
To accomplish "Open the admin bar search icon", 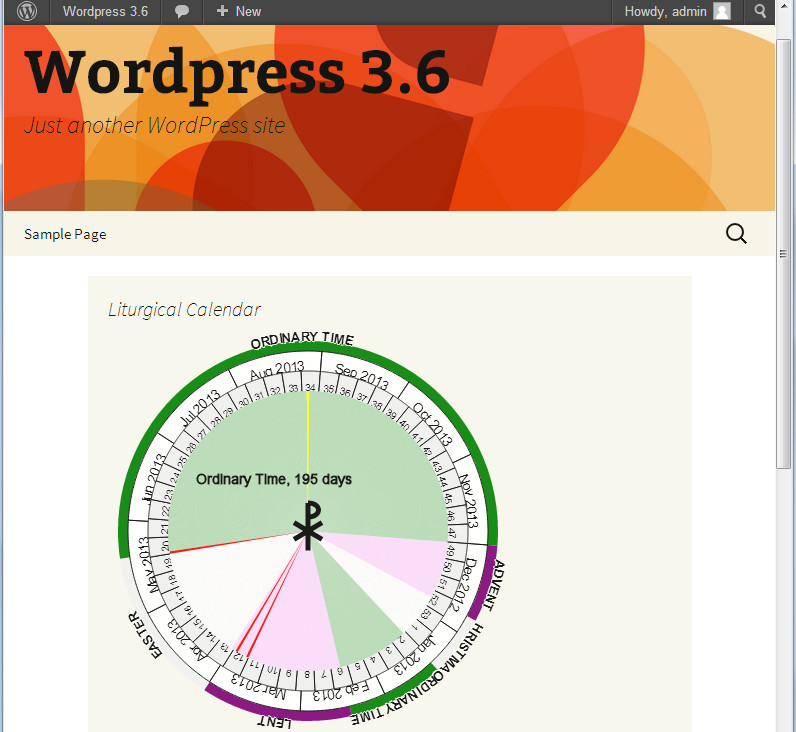I will pyautogui.click(x=760, y=11).
